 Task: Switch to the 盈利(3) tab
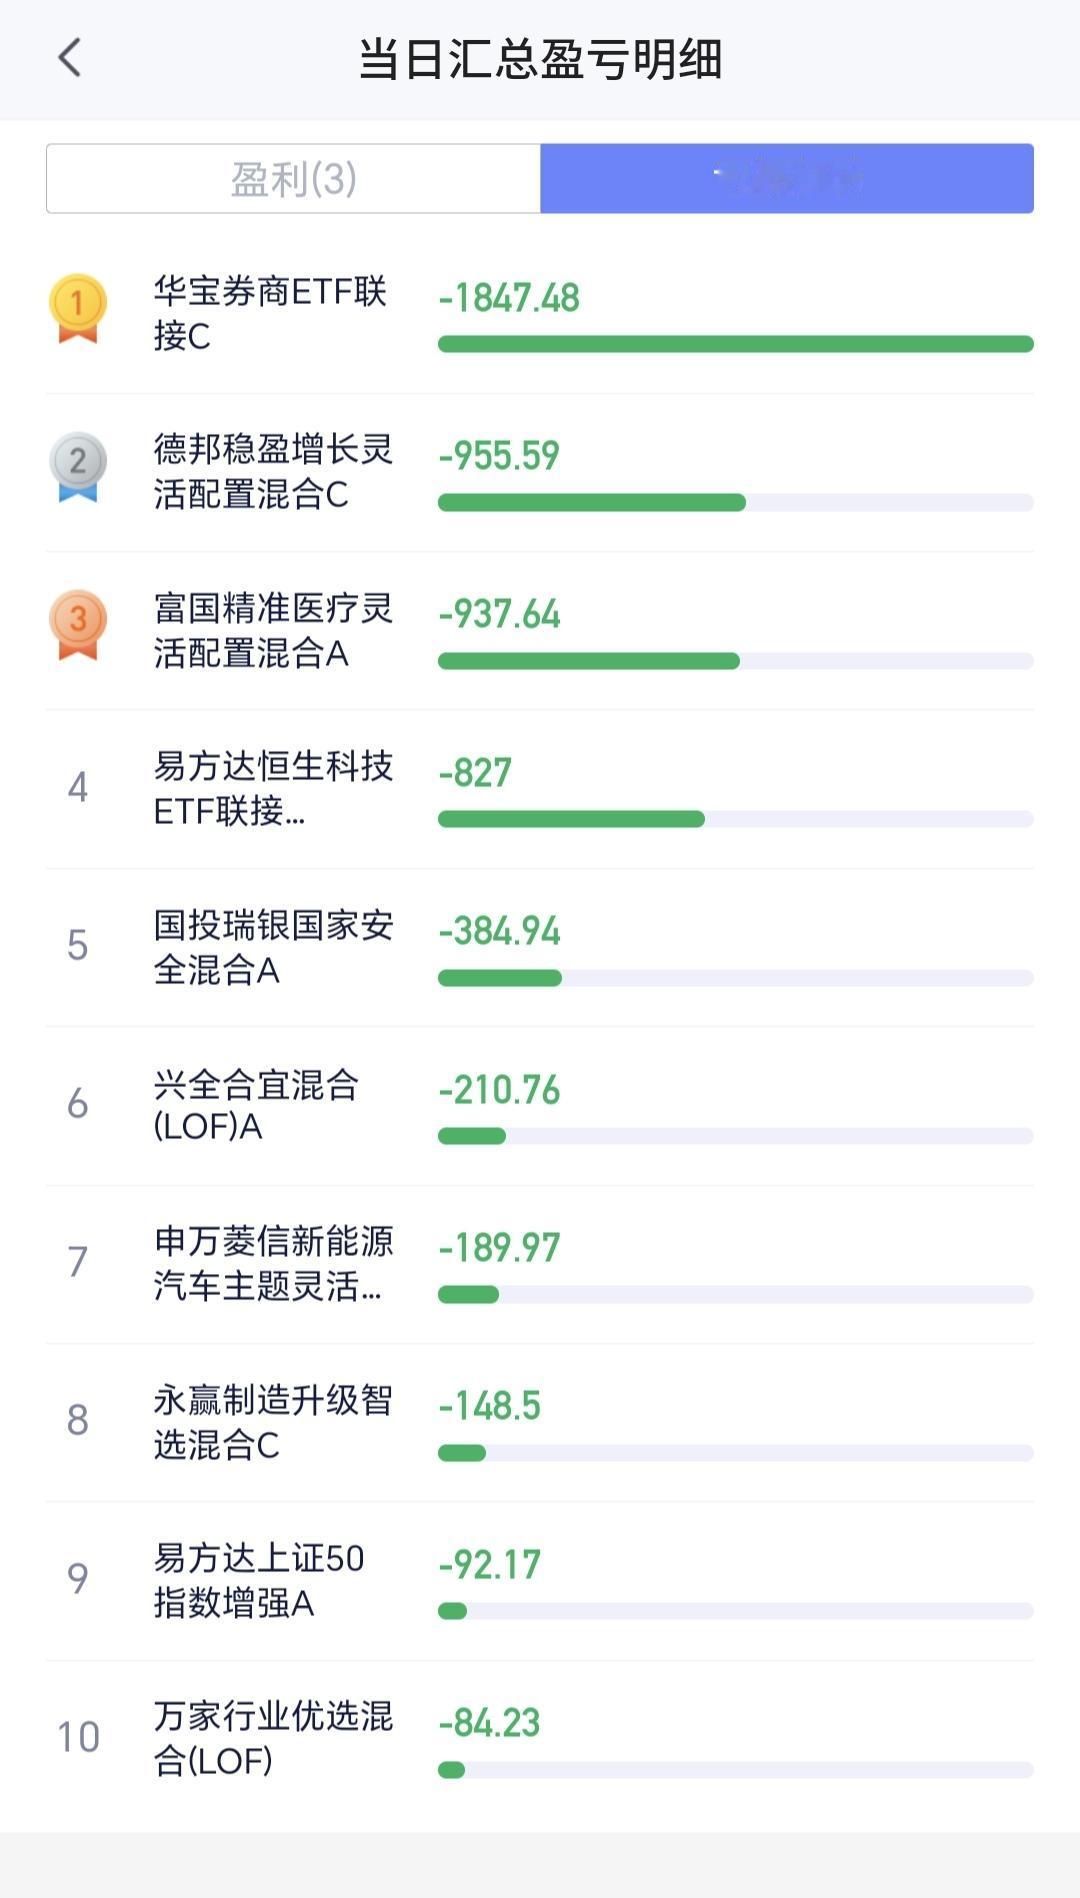point(293,178)
